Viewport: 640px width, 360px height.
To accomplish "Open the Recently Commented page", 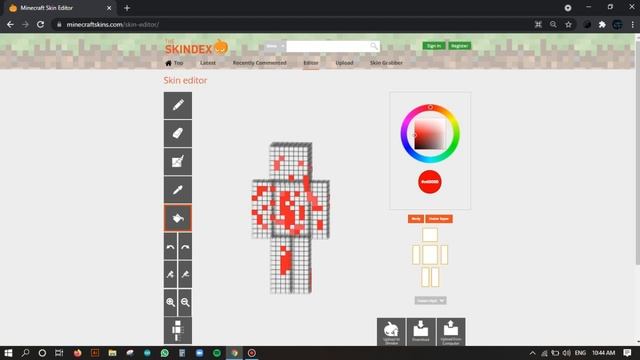I will [x=260, y=63].
